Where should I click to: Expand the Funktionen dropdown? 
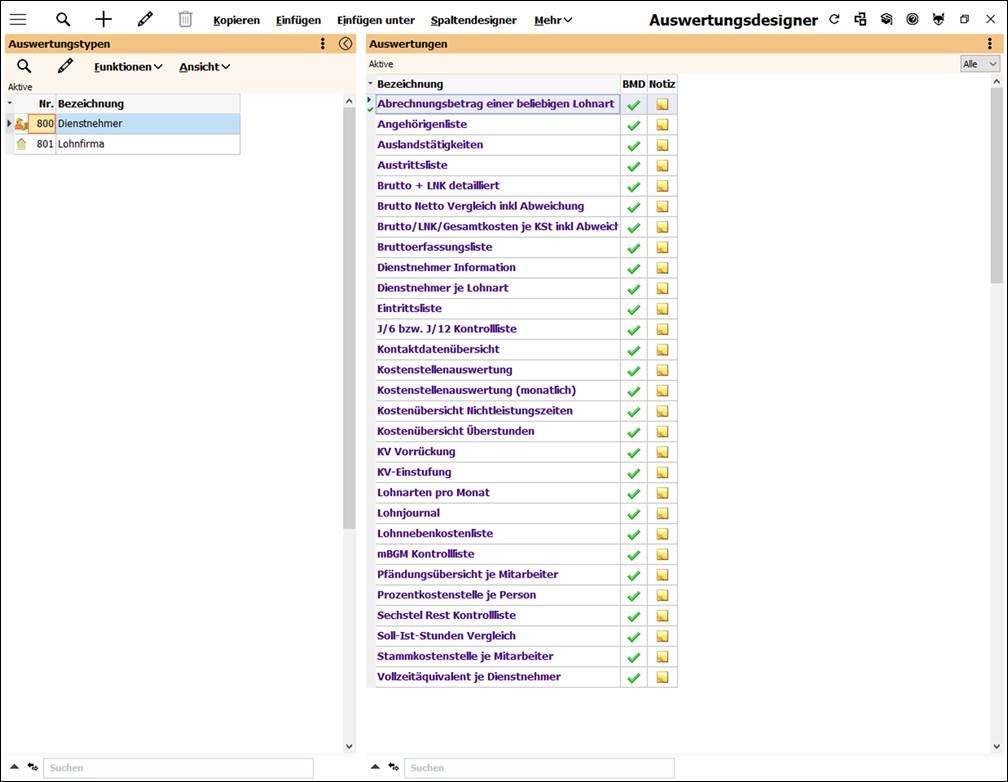tap(128, 67)
